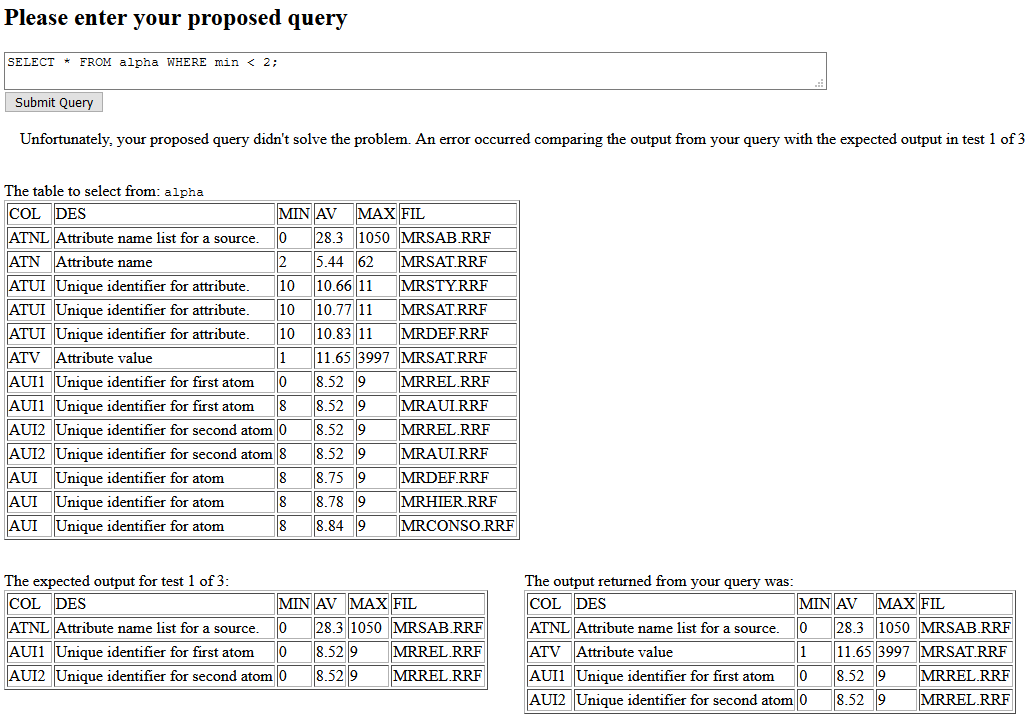Select the 8.75 cell
The height and width of the screenshot is (714, 1029).
tap(333, 478)
